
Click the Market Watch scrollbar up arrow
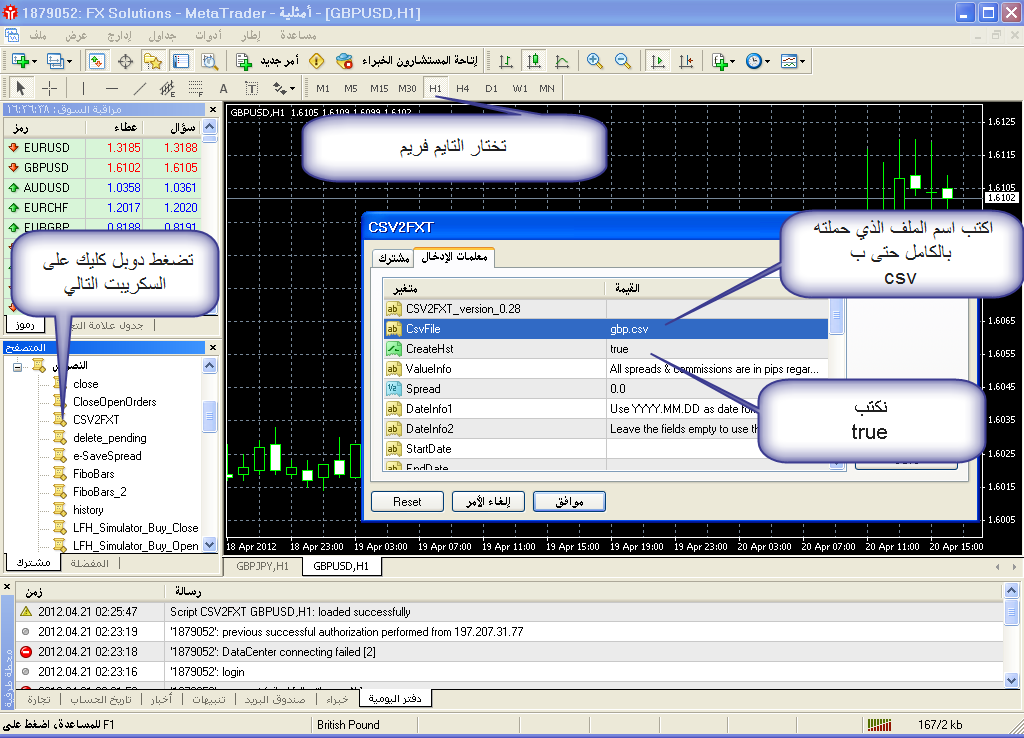pos(210,127)
